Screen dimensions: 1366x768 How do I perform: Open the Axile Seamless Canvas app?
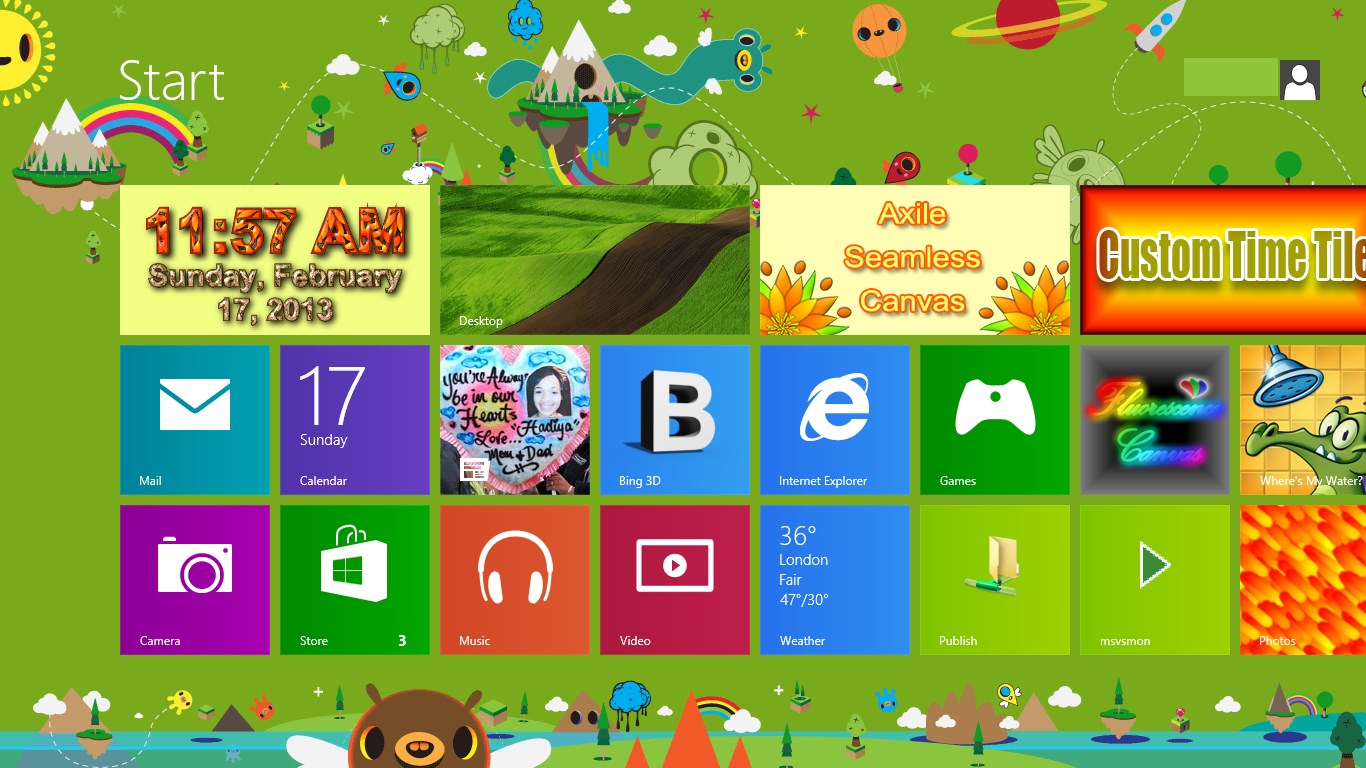coord(914,258)
